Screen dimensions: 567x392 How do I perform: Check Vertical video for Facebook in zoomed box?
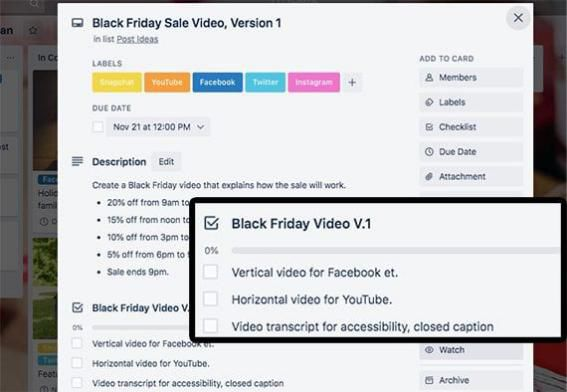(210, 272)
